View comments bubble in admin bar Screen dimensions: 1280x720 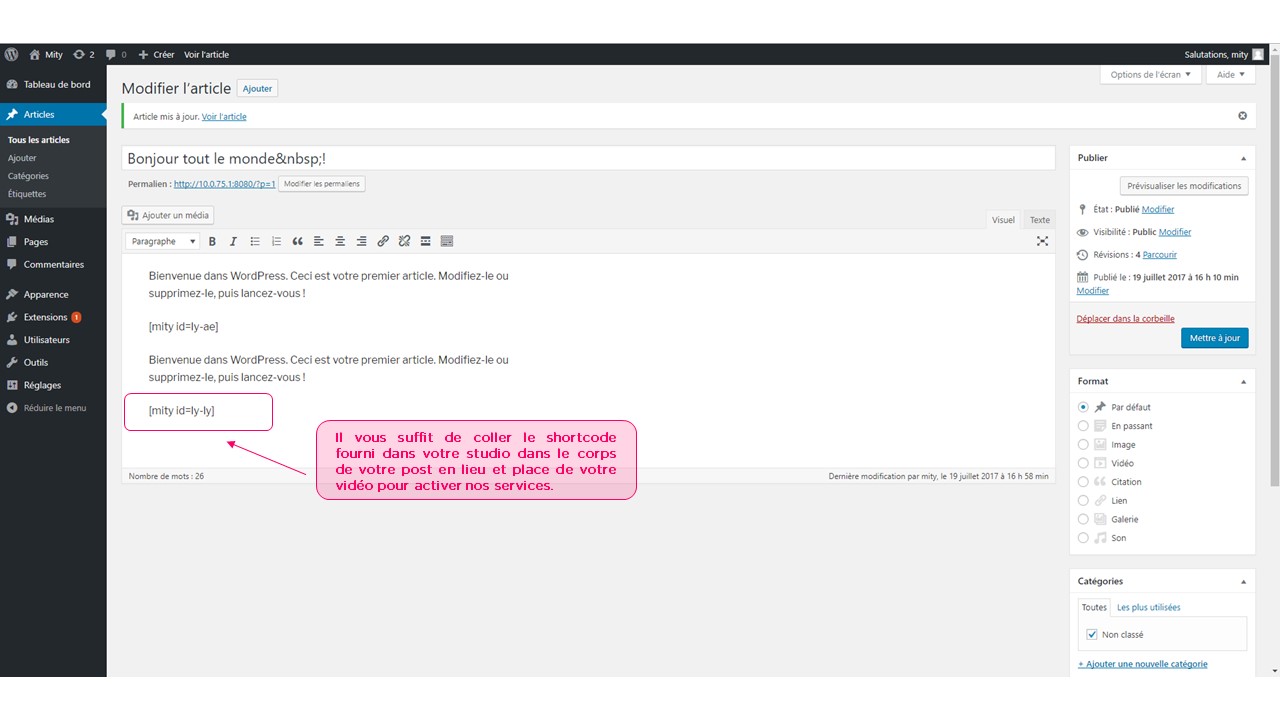(x=116, y=54)
